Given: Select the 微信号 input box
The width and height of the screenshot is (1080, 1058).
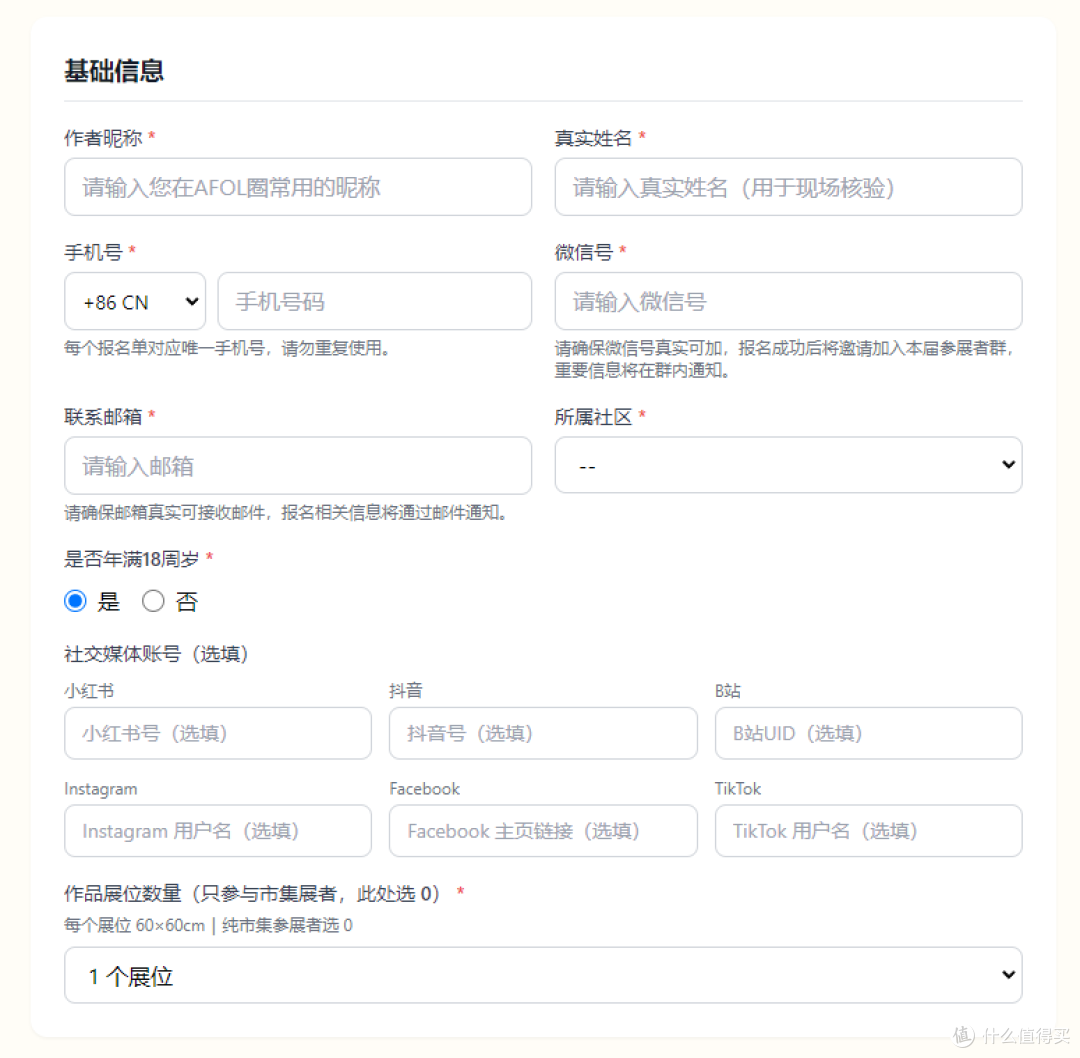Looking at the screenshot, I should (x=788, y=301).
